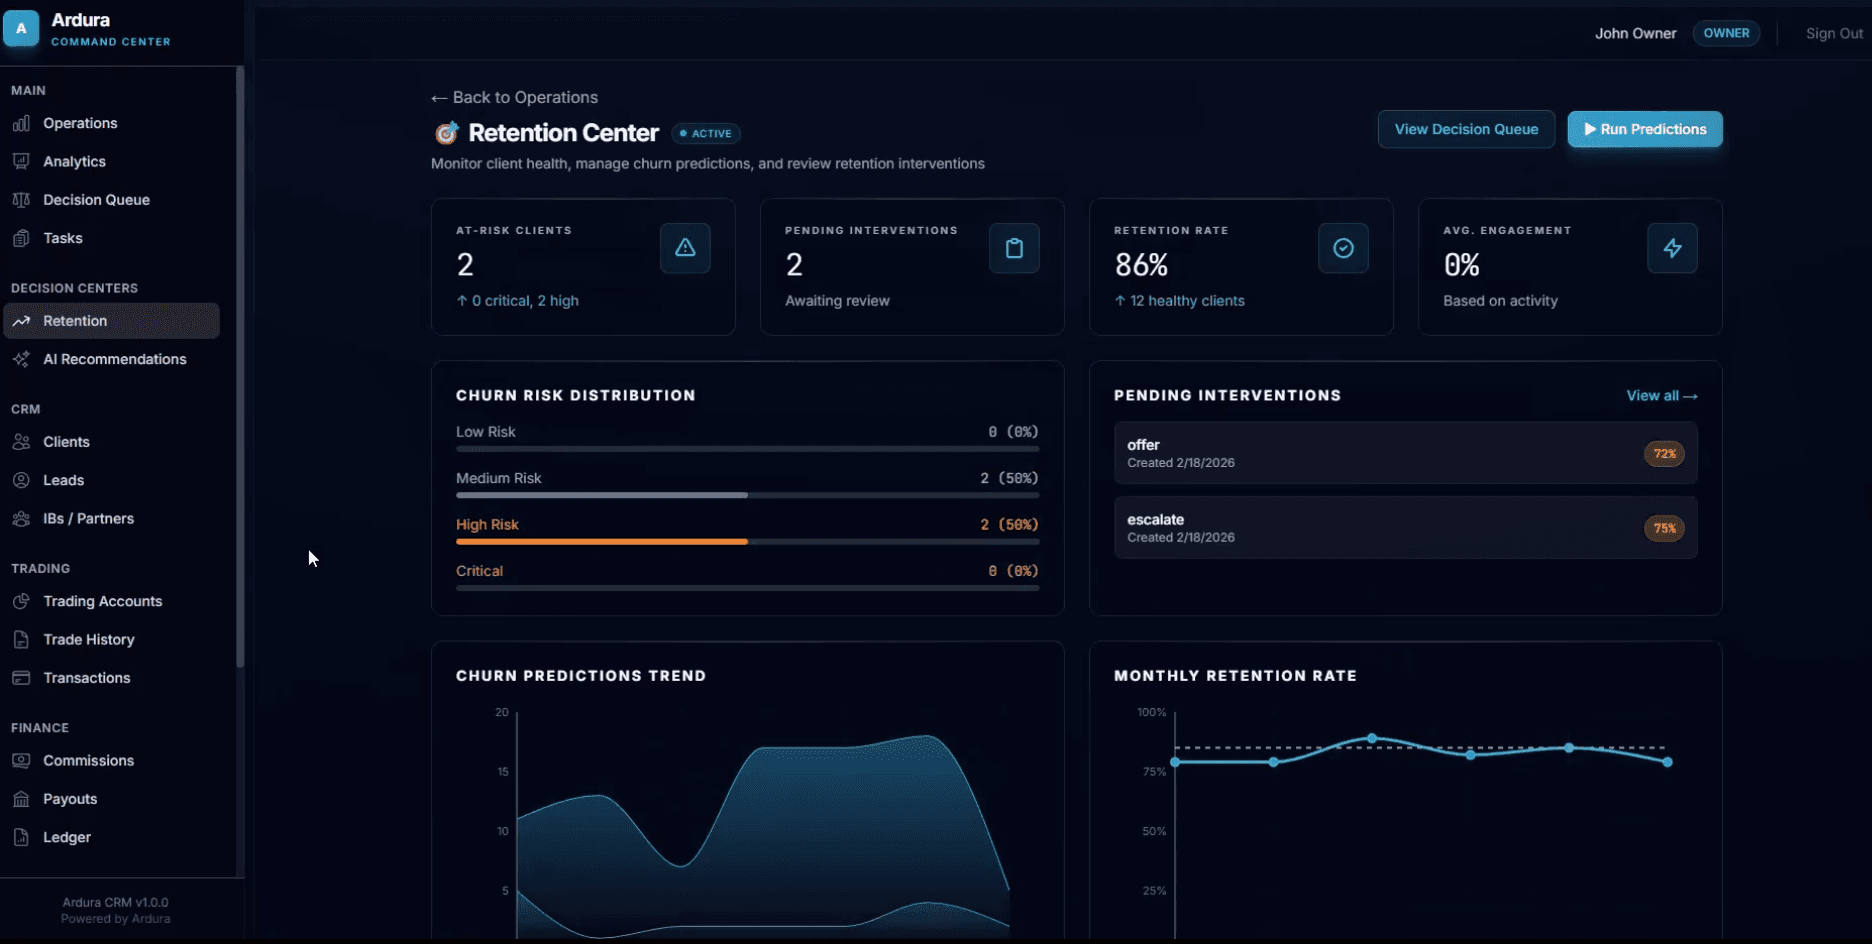The image size is (1872, 944).
Task: Click the OWNER role badge
Action: pos(1726,33)
